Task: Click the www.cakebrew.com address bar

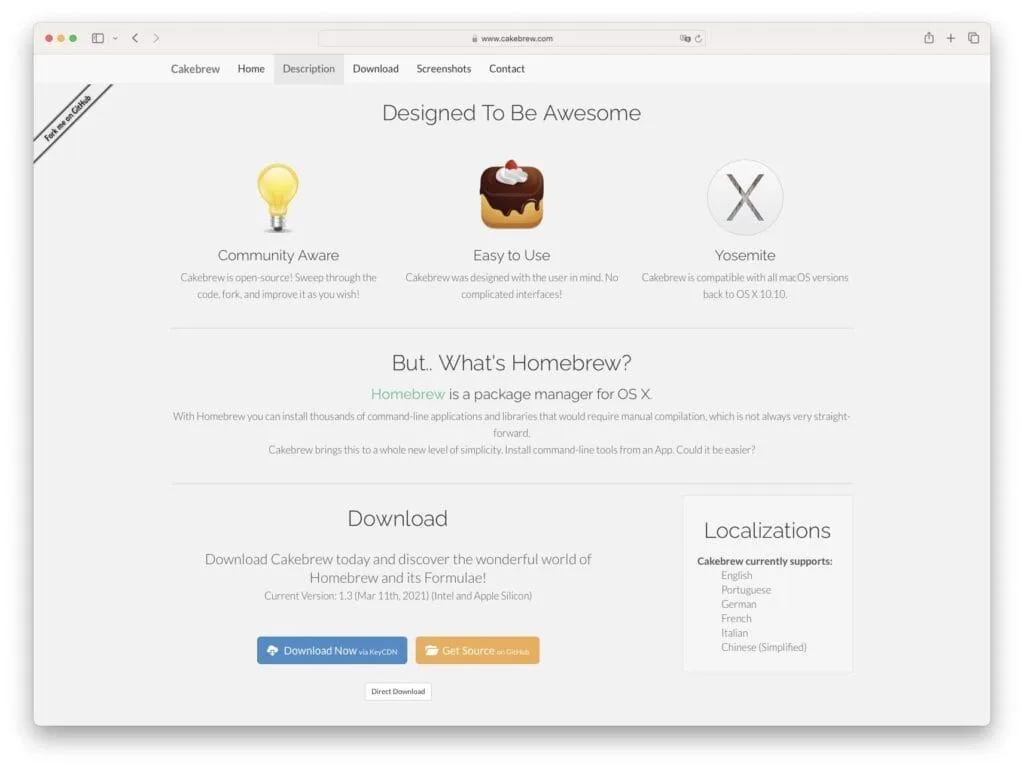Action: [x=511, y=39]
